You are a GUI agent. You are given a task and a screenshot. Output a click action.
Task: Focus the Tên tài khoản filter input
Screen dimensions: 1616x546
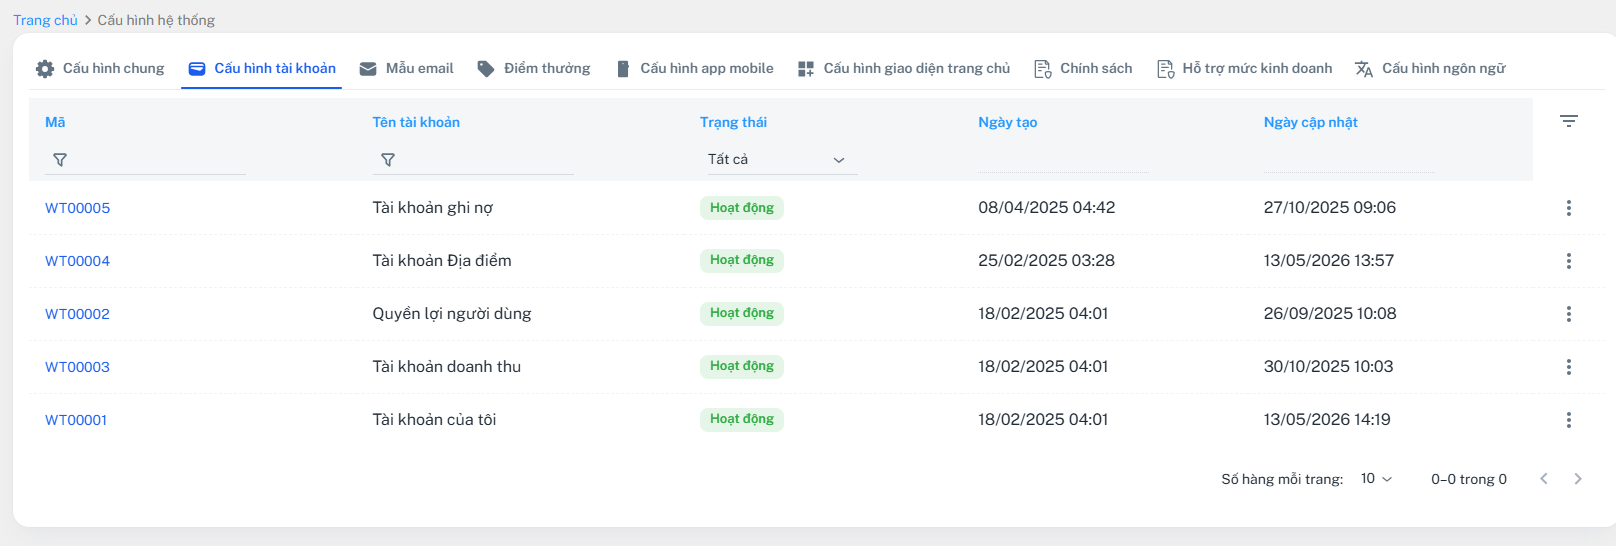click(x=473, y=160)
